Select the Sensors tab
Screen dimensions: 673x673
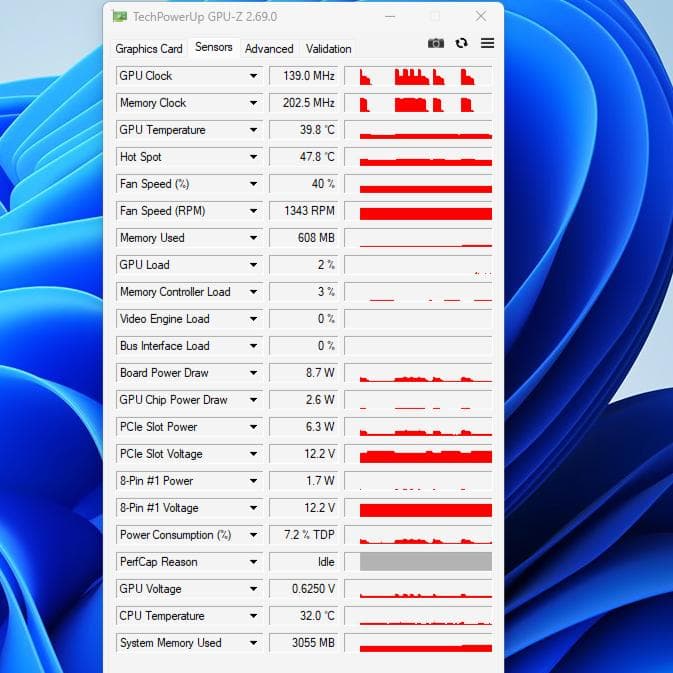click(214, 47)
